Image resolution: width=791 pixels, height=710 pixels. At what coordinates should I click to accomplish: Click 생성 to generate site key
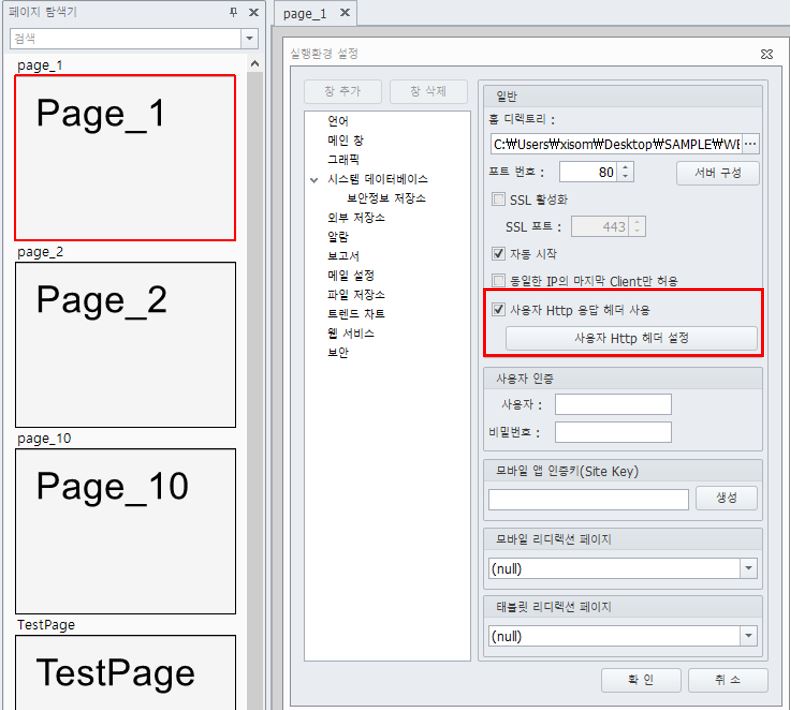(x=727, y=498)
